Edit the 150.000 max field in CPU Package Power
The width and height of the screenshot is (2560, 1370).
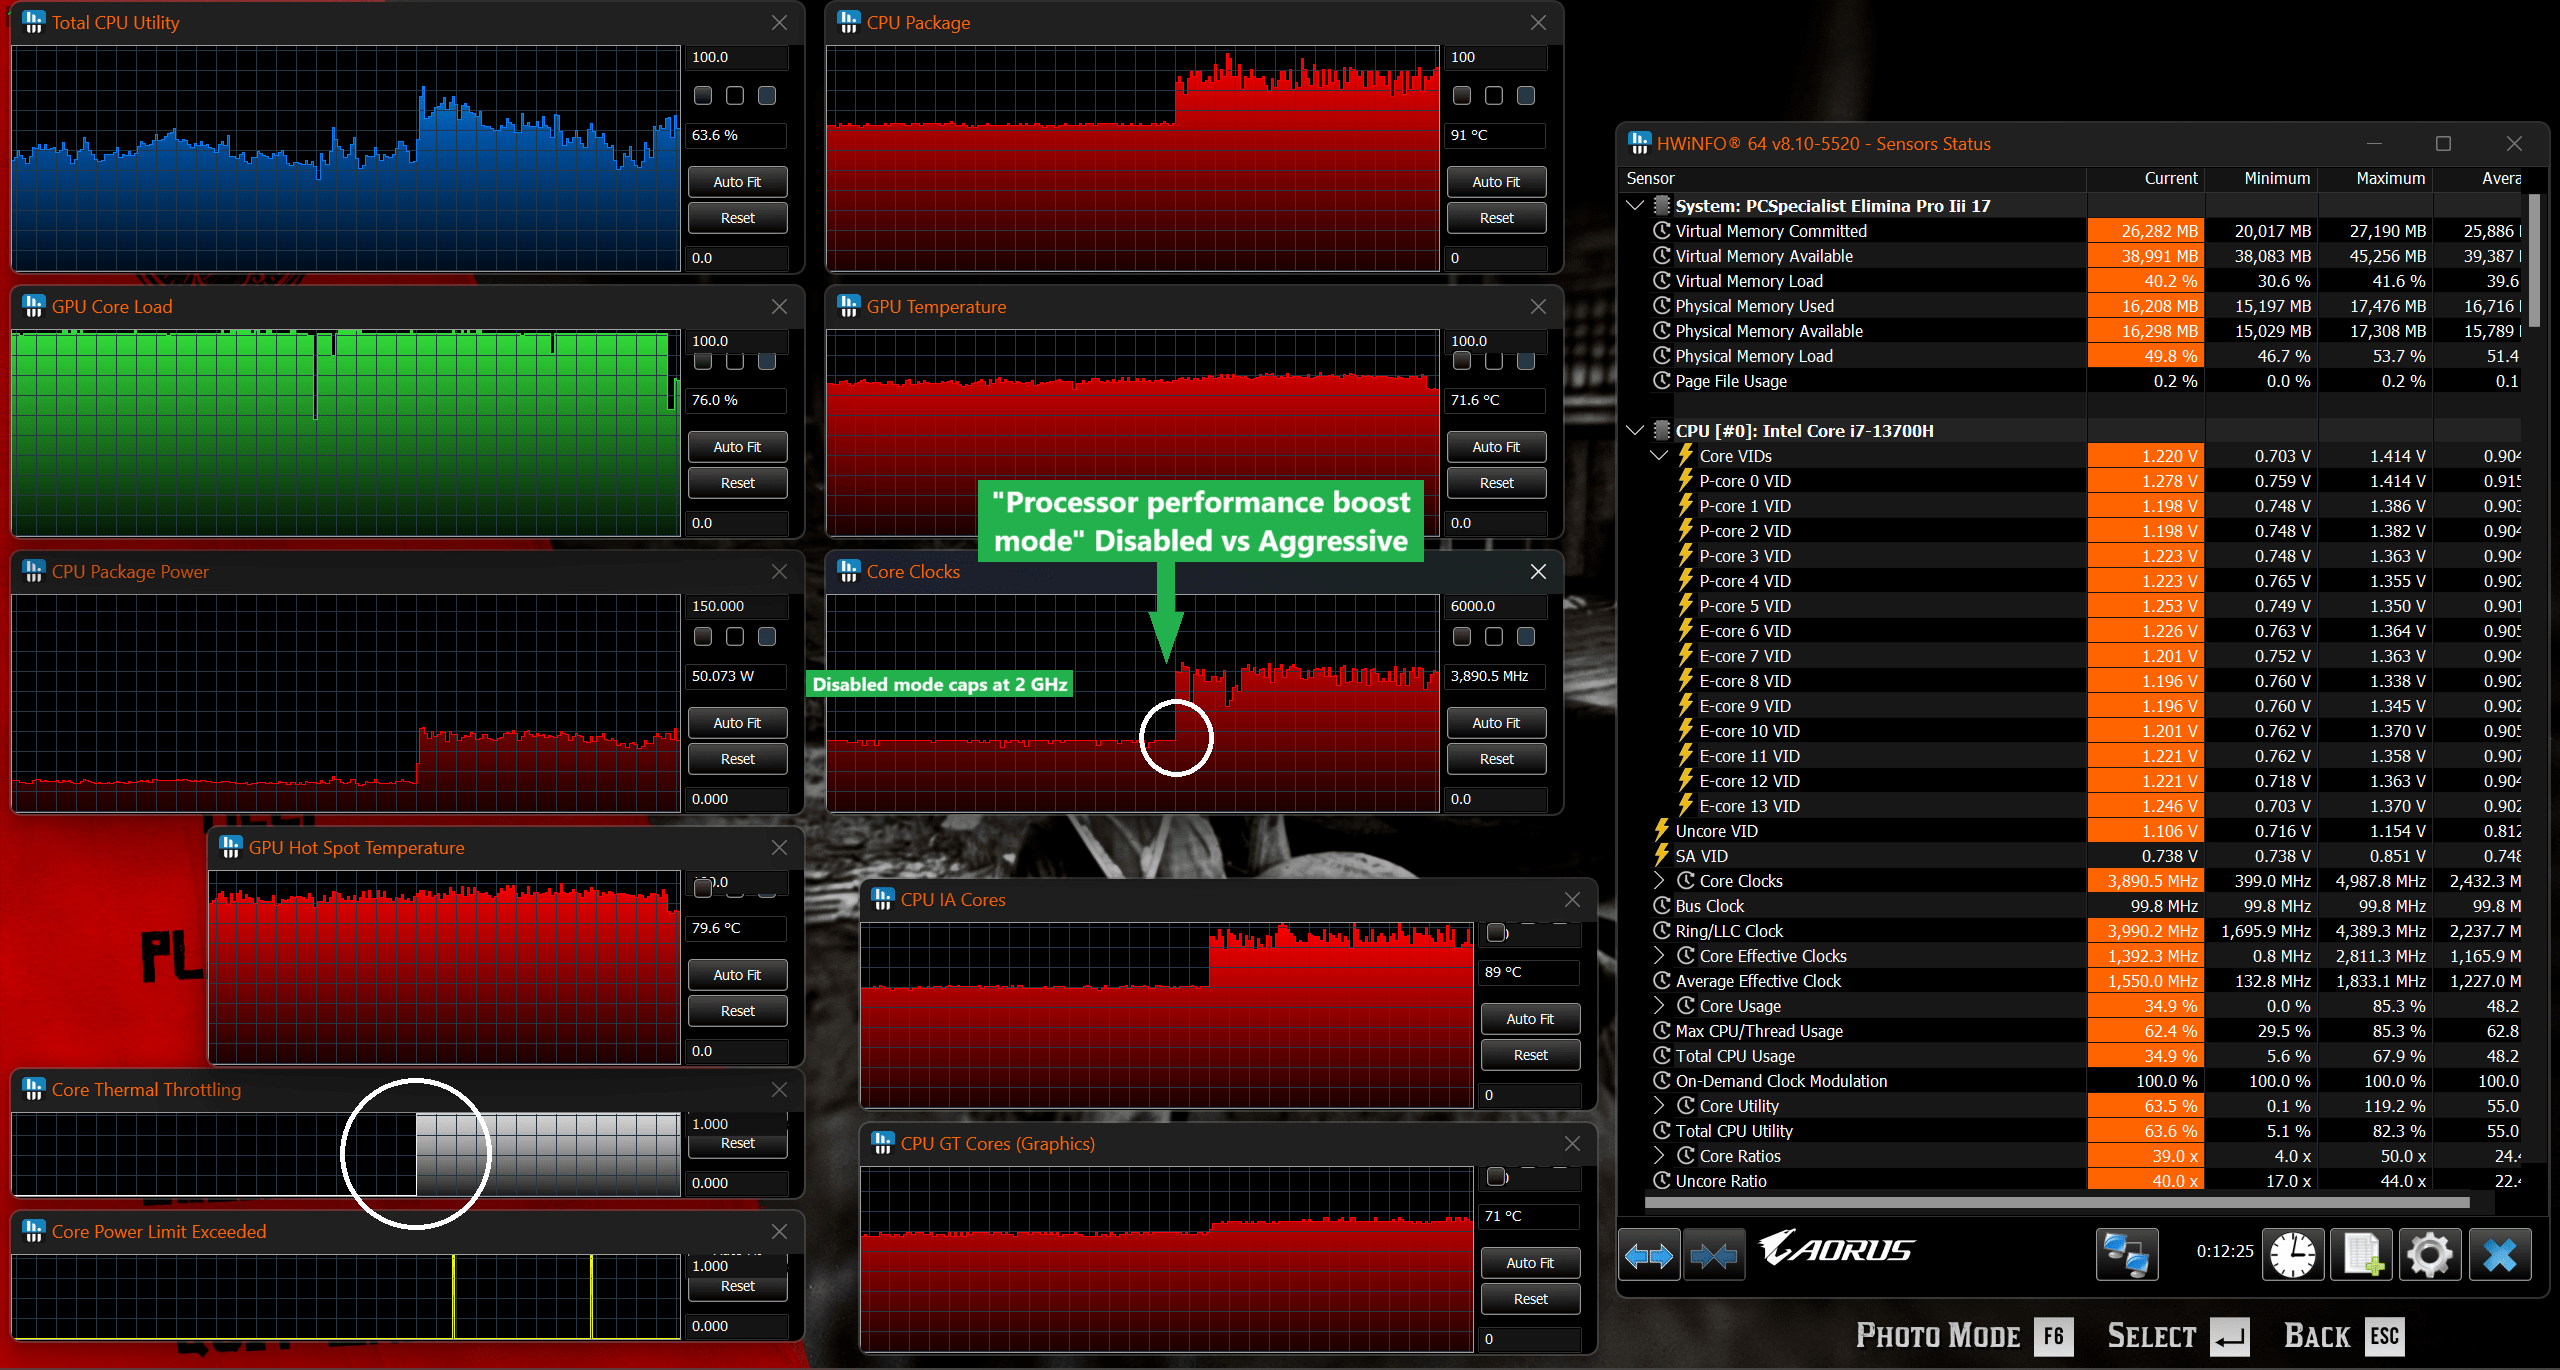[x=737, y=606]
